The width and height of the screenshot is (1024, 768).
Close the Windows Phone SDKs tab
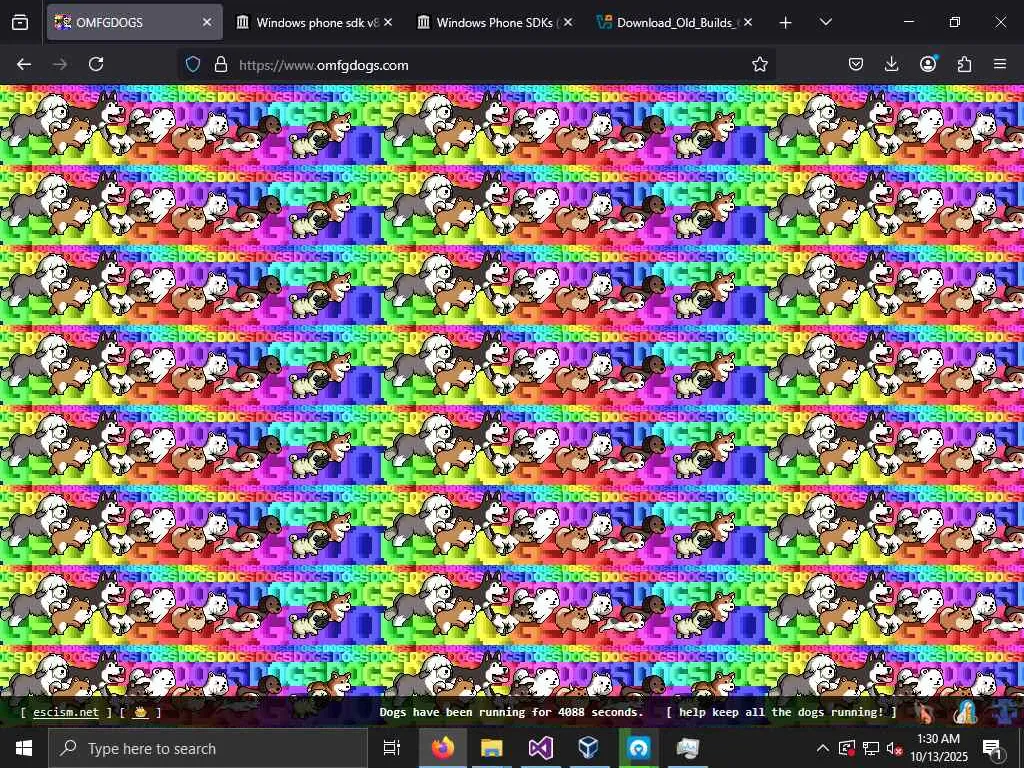point(568,22)
